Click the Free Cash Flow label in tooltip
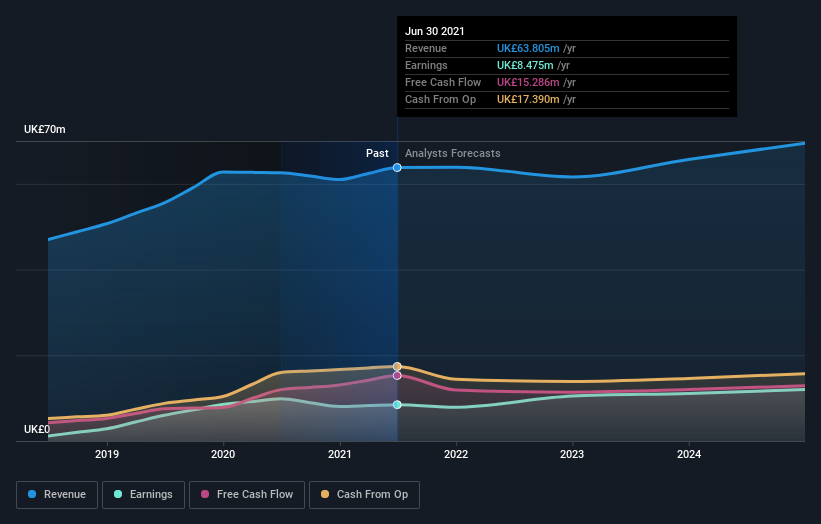821x524 pixels. pyautogui.click(x=443, y=82)
